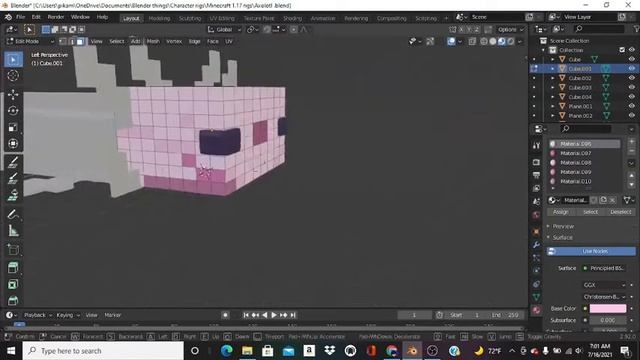Switch to solid viewport shading

493,41
